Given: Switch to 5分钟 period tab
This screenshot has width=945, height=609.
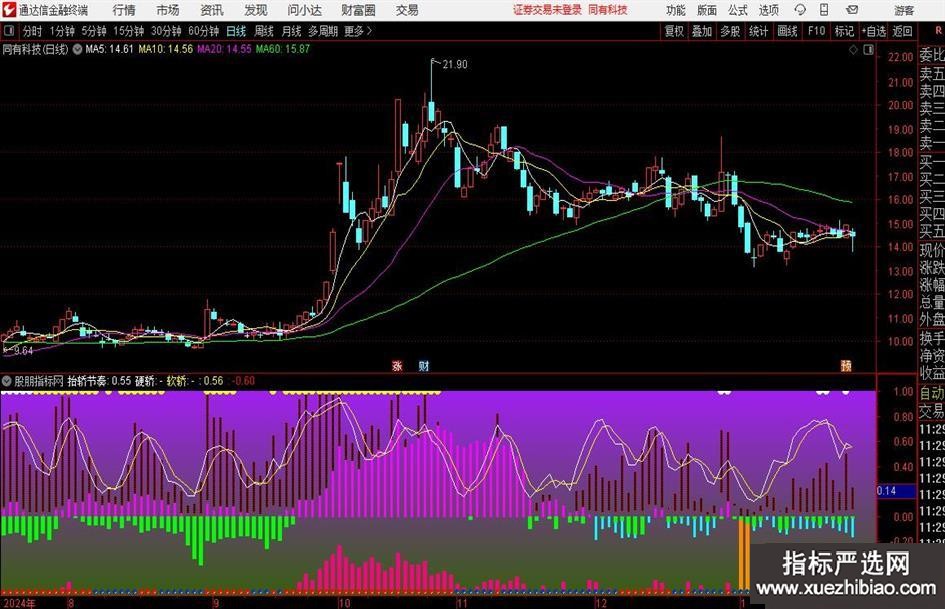Looking at the screenshot, I should pyautogui.click(x=93, y=31).
